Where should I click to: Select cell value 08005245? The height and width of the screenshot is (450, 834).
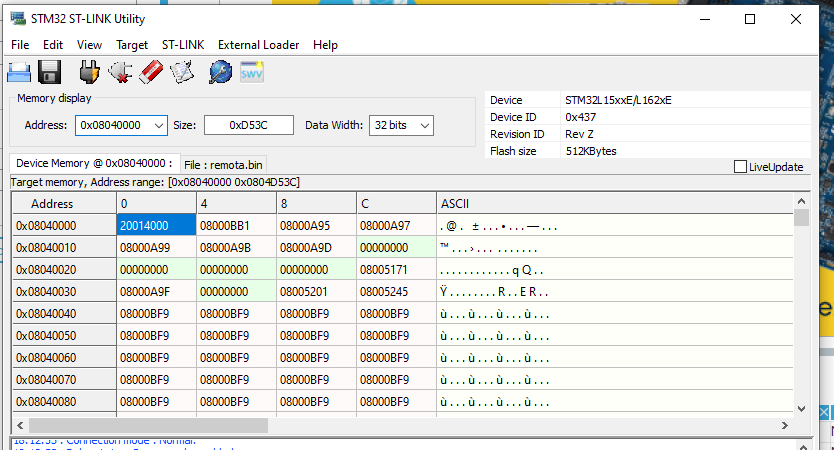click(396, 291)
